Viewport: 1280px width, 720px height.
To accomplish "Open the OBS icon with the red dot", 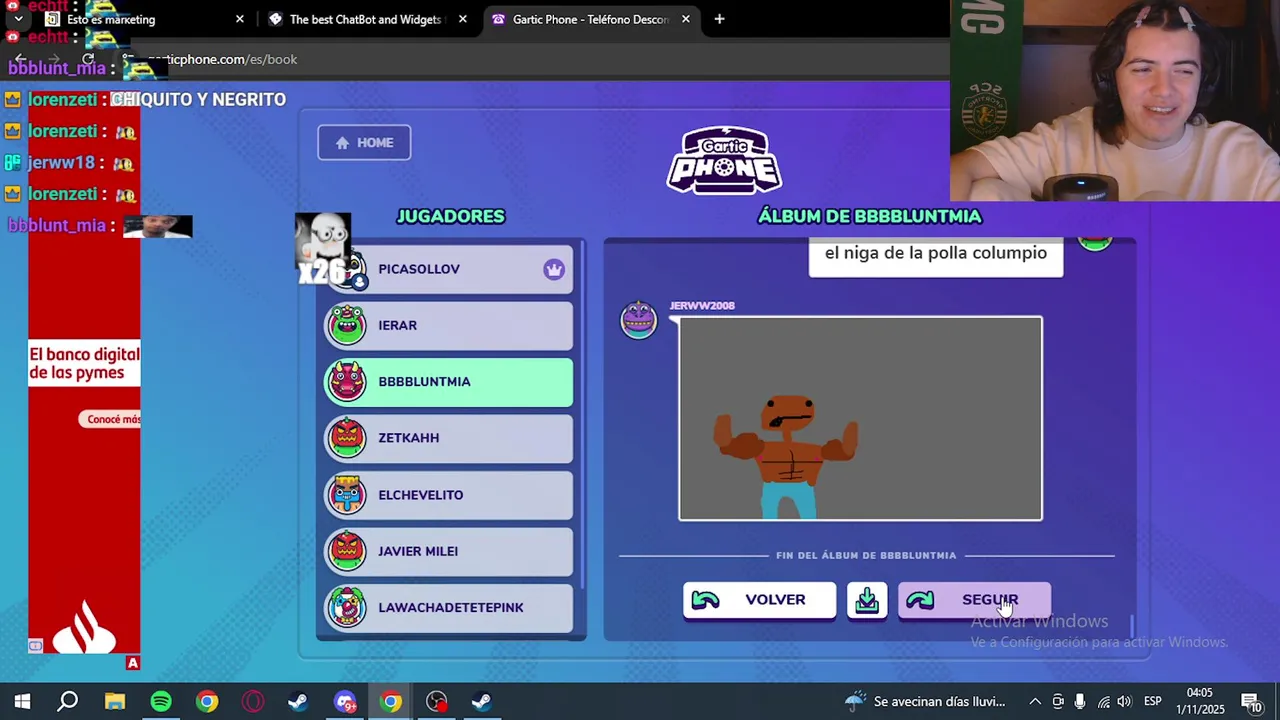I will tap(437, 701).
